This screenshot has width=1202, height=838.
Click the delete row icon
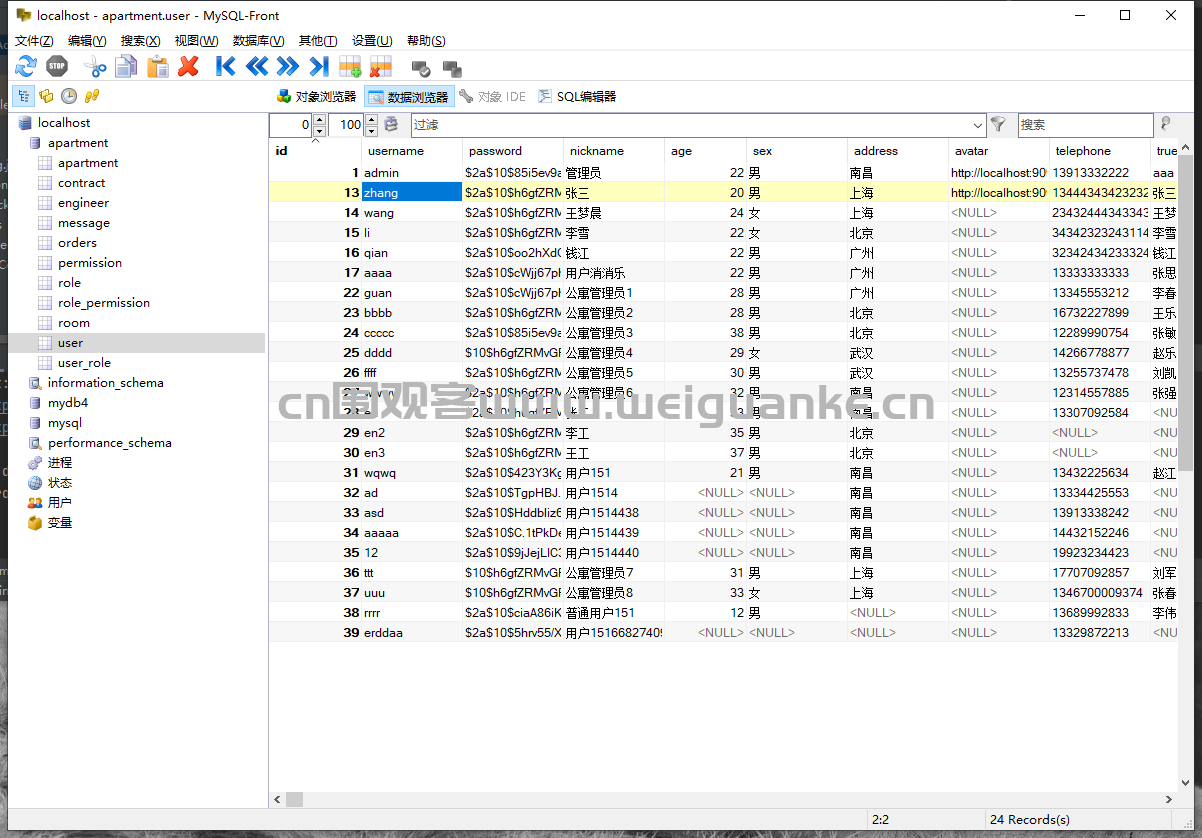point(381,66)
